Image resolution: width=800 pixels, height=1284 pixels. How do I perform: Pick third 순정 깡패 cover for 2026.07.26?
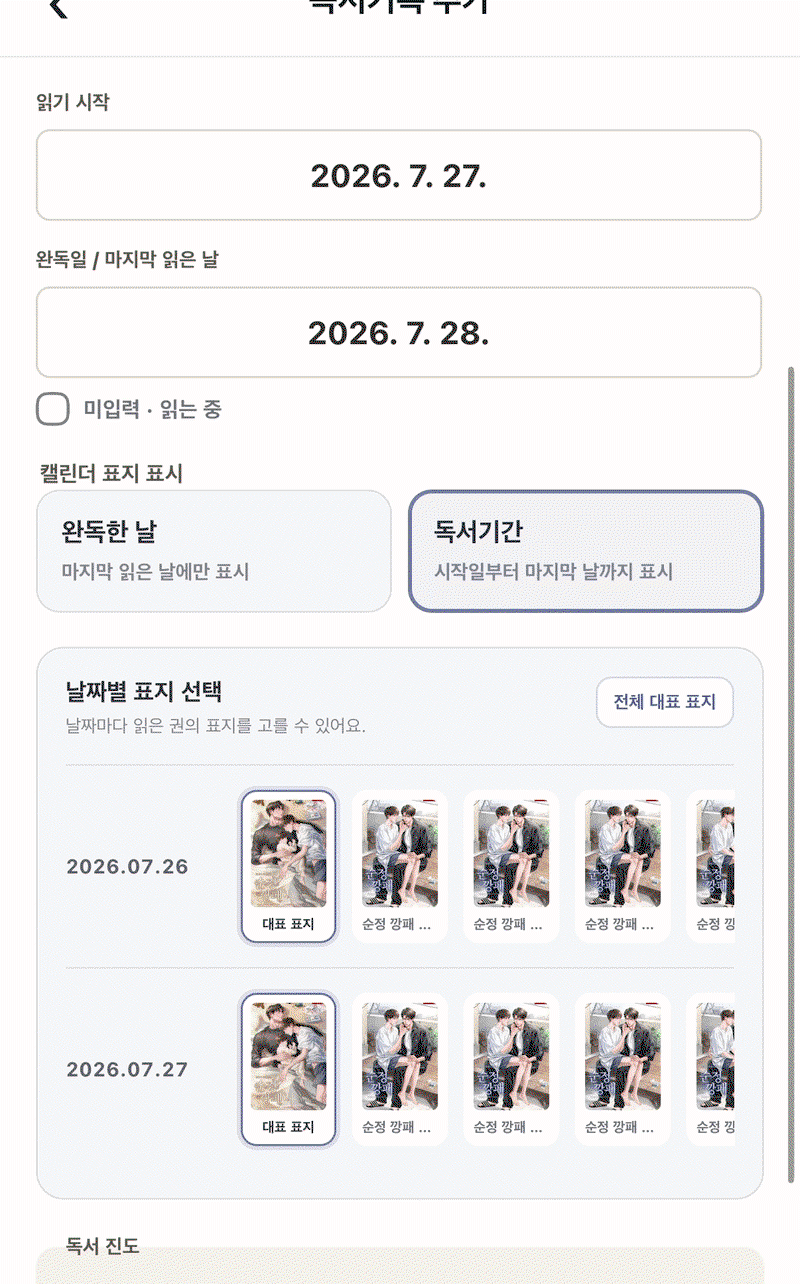click(x=622, y=867)
